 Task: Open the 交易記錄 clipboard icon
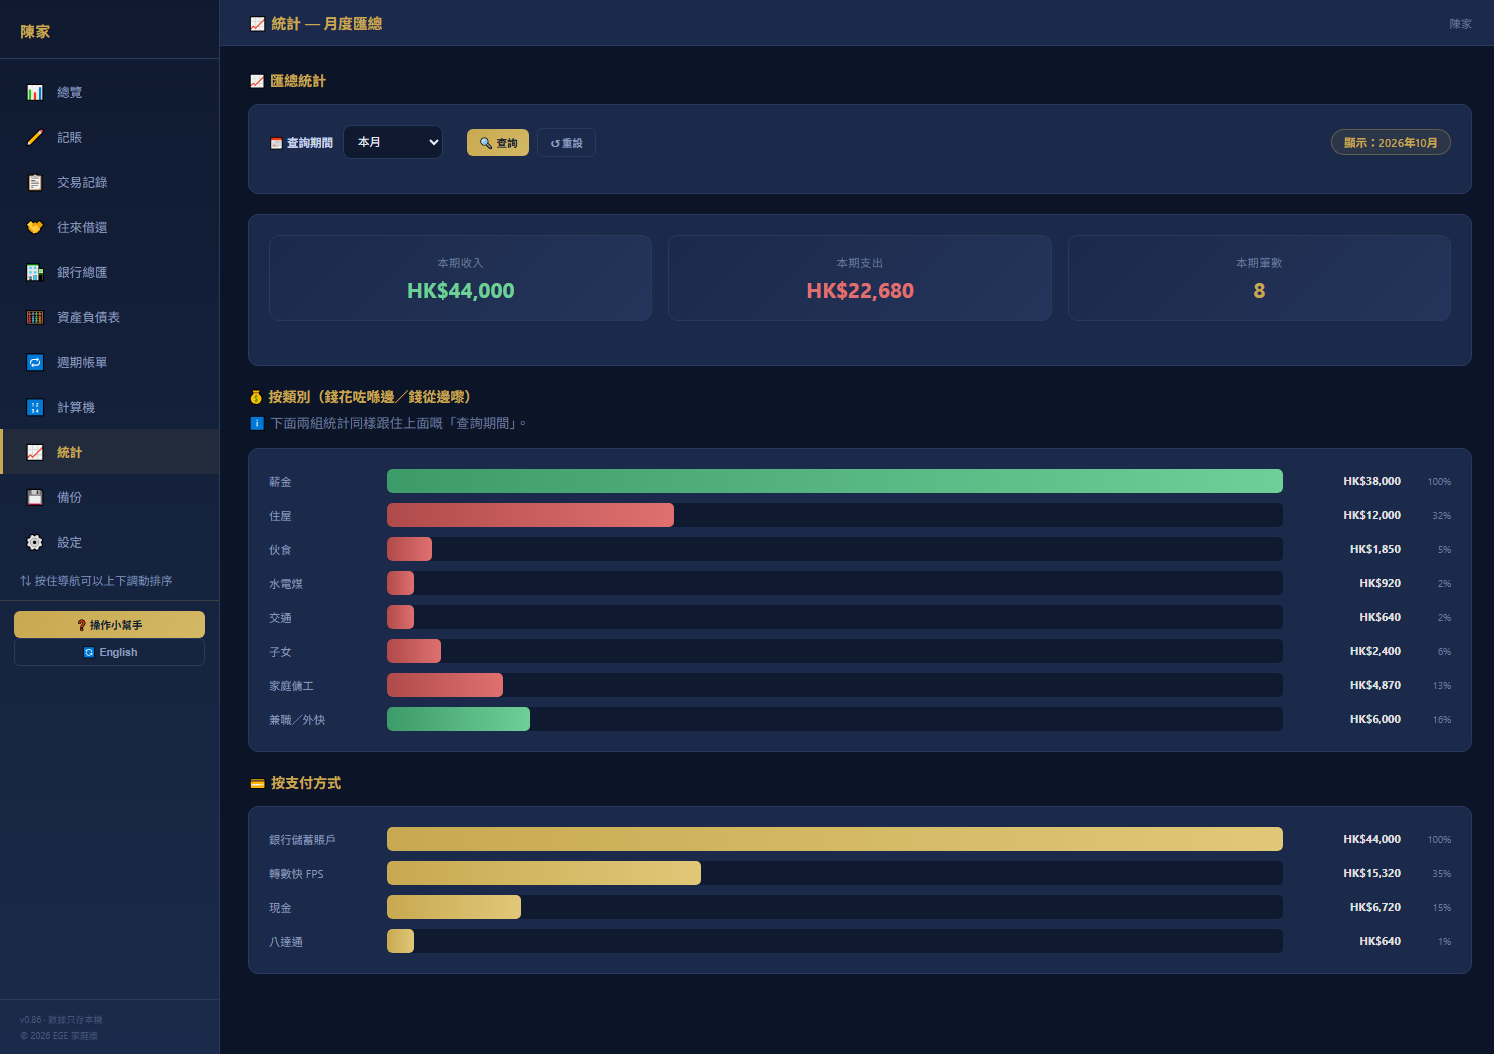pos(35,182)
